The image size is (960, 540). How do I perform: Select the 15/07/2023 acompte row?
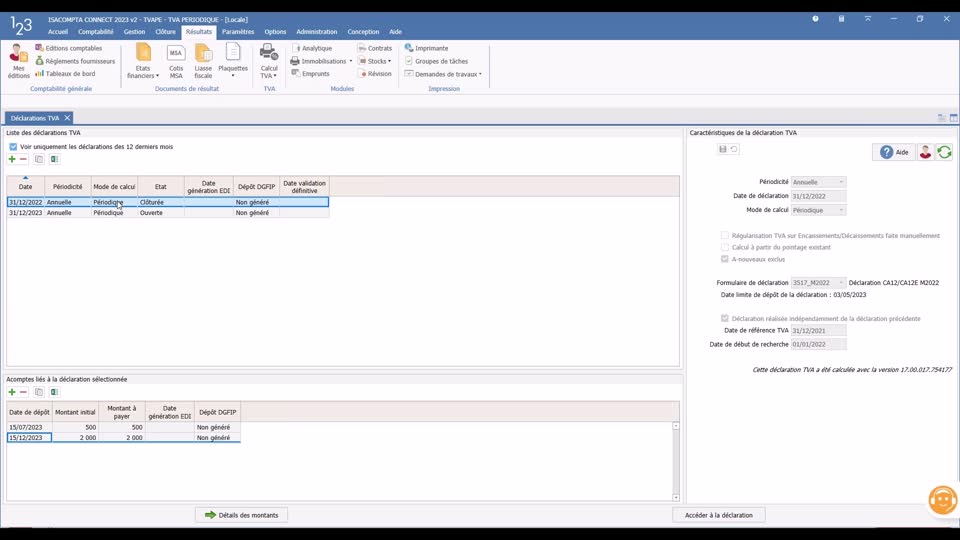[123, 427]
